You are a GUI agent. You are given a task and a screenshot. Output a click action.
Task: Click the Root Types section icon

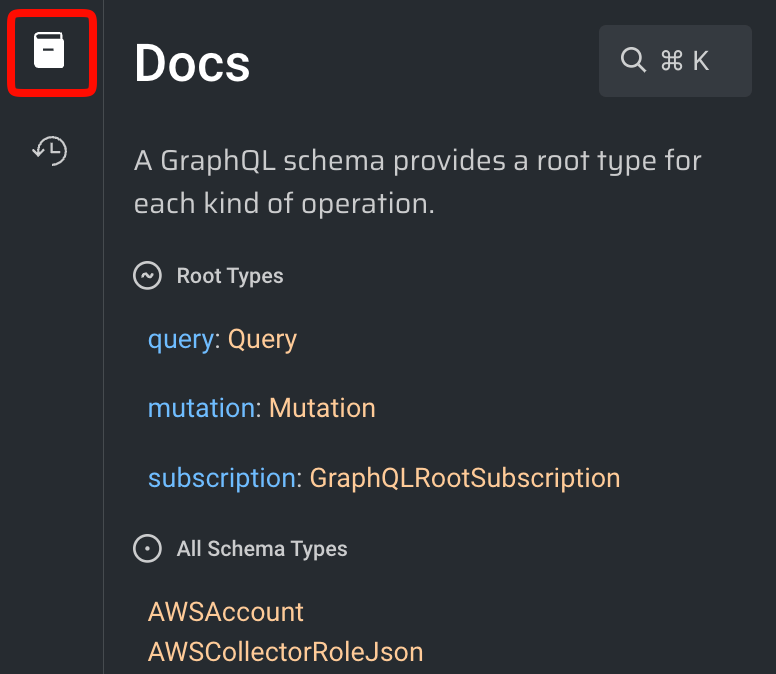147,276
